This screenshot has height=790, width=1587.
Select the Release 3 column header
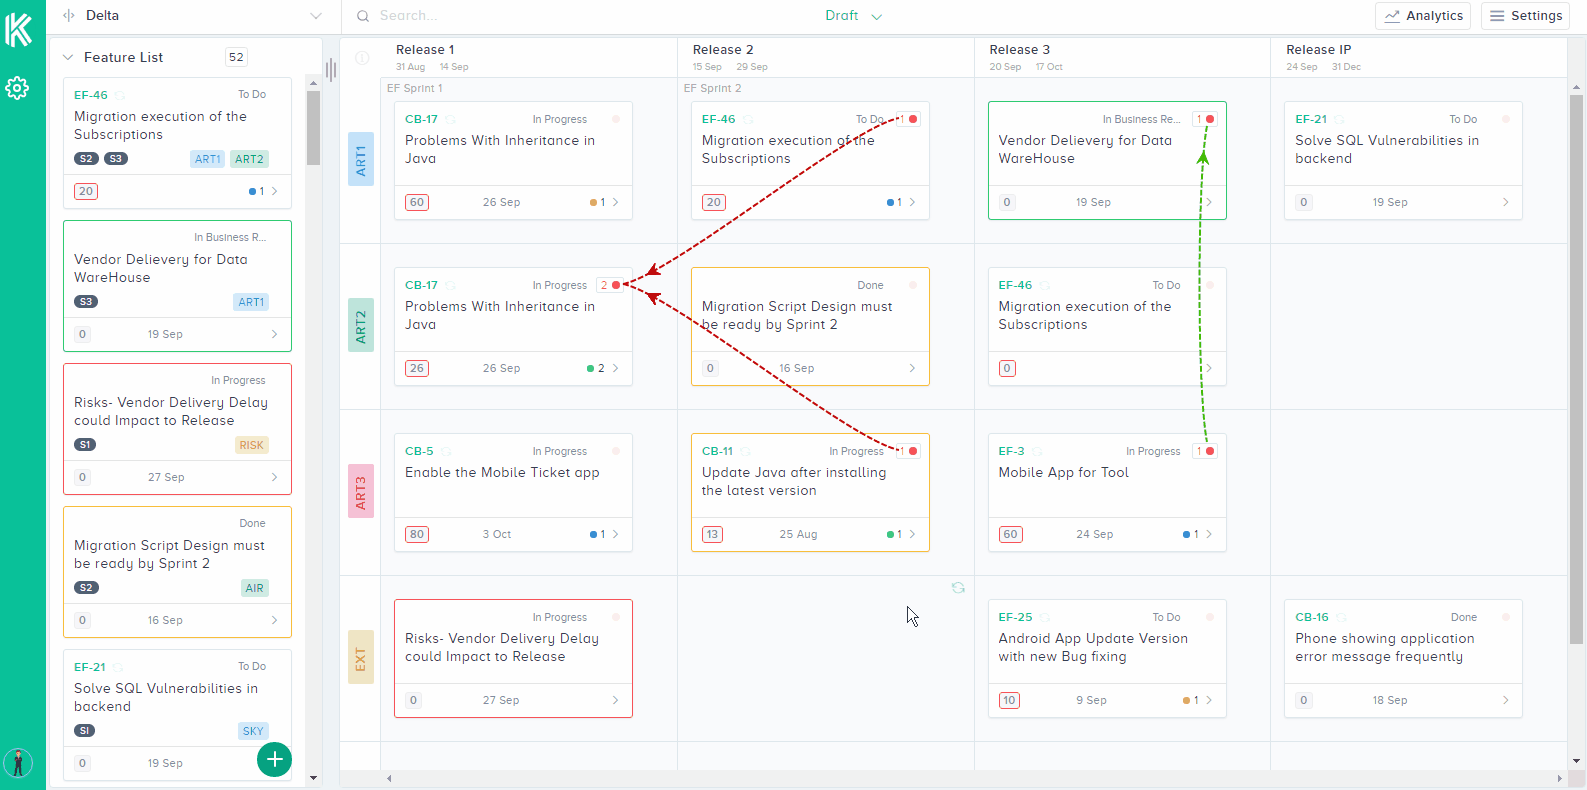(x=1019, y=50)
